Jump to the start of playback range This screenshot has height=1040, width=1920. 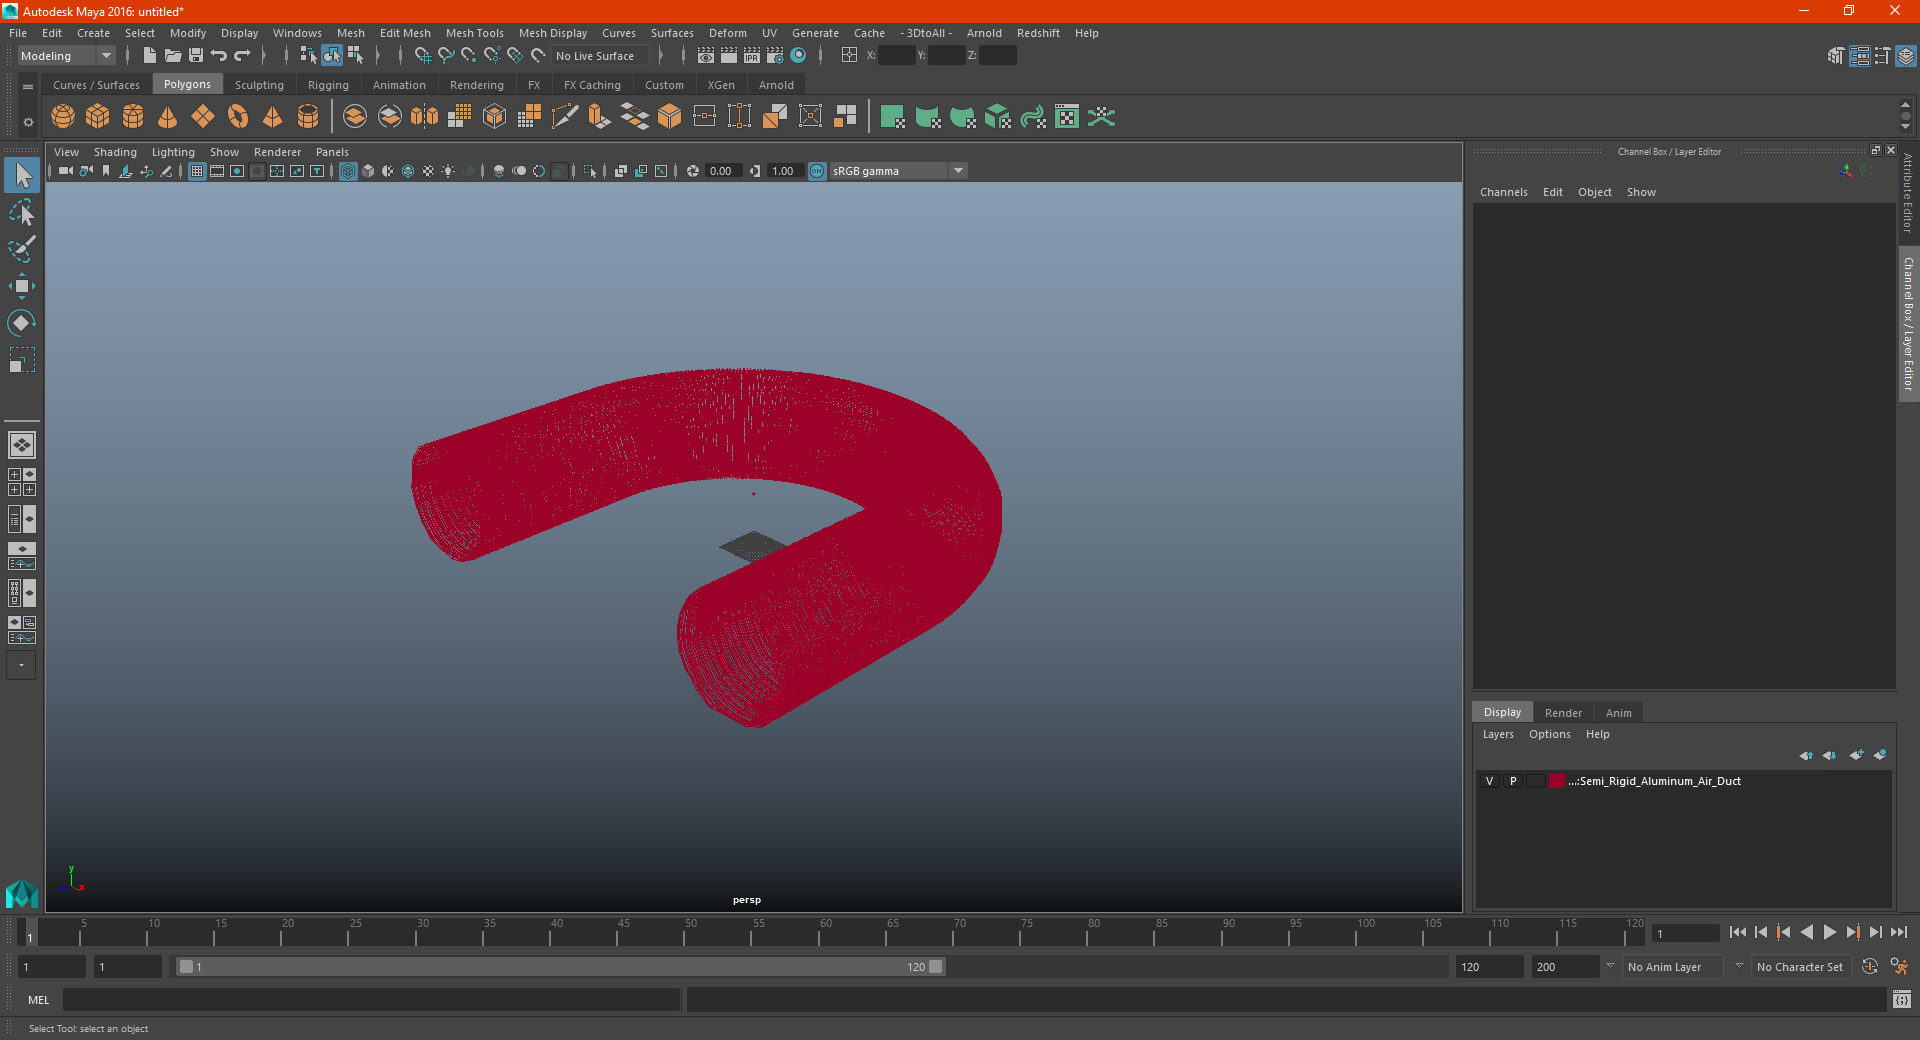click(1737, 932)
